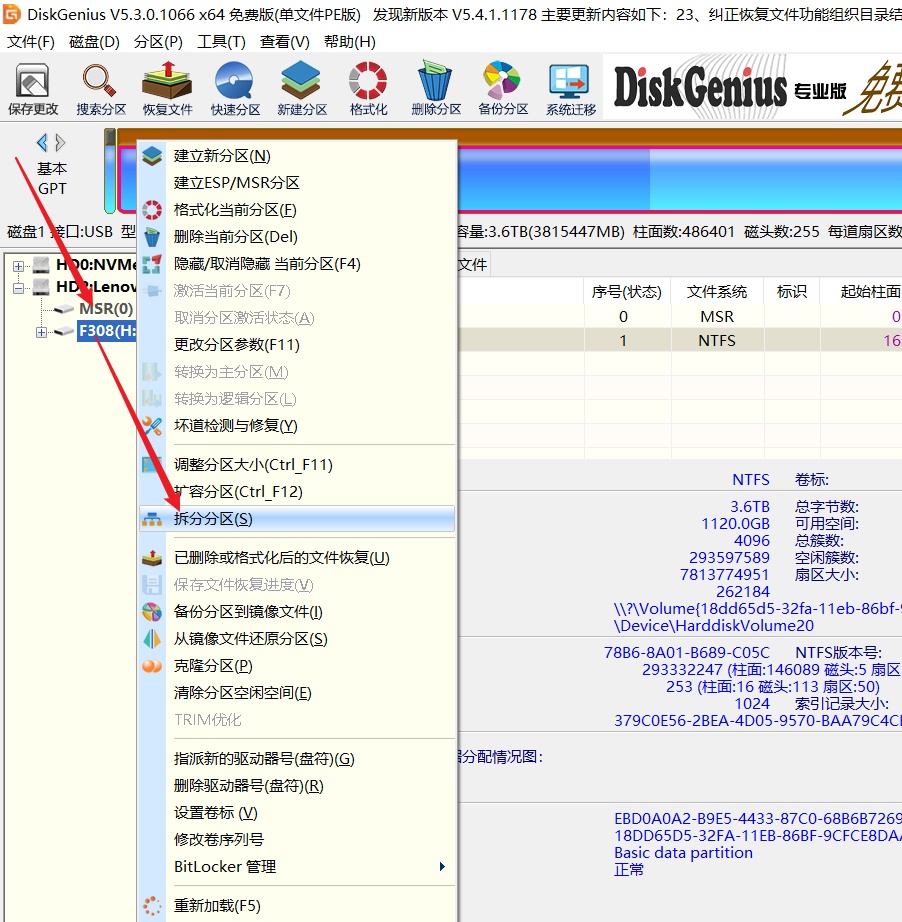Click the 格式化当前分区 red ring icon
The height and width of the screenshot is (922, 902).
point(152,210)
